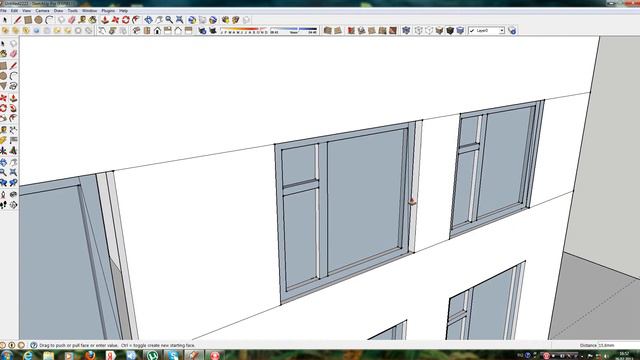The width and height of the screenshot is (640, 360).
Task: Pick Dimension tool in left palette
Action: (x=13, y=130)
